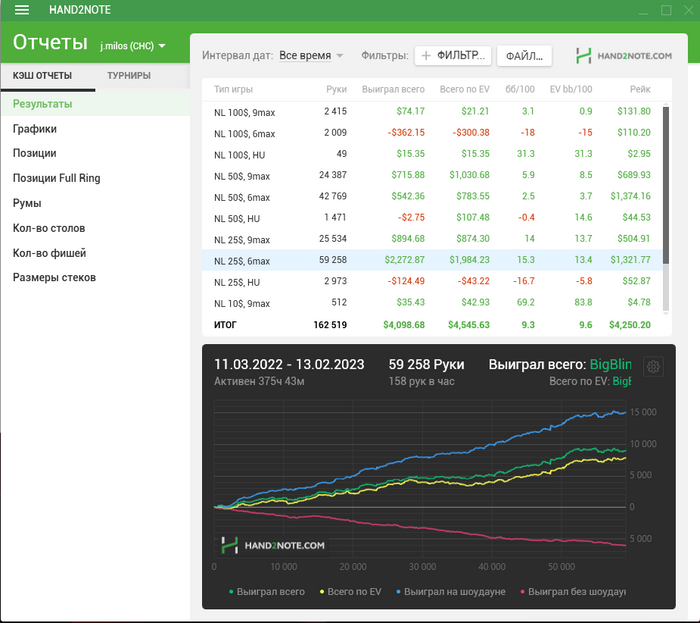Viewport: 700px width, 623px height.
Task: Open chart settings gear icon
Action: 653,367
